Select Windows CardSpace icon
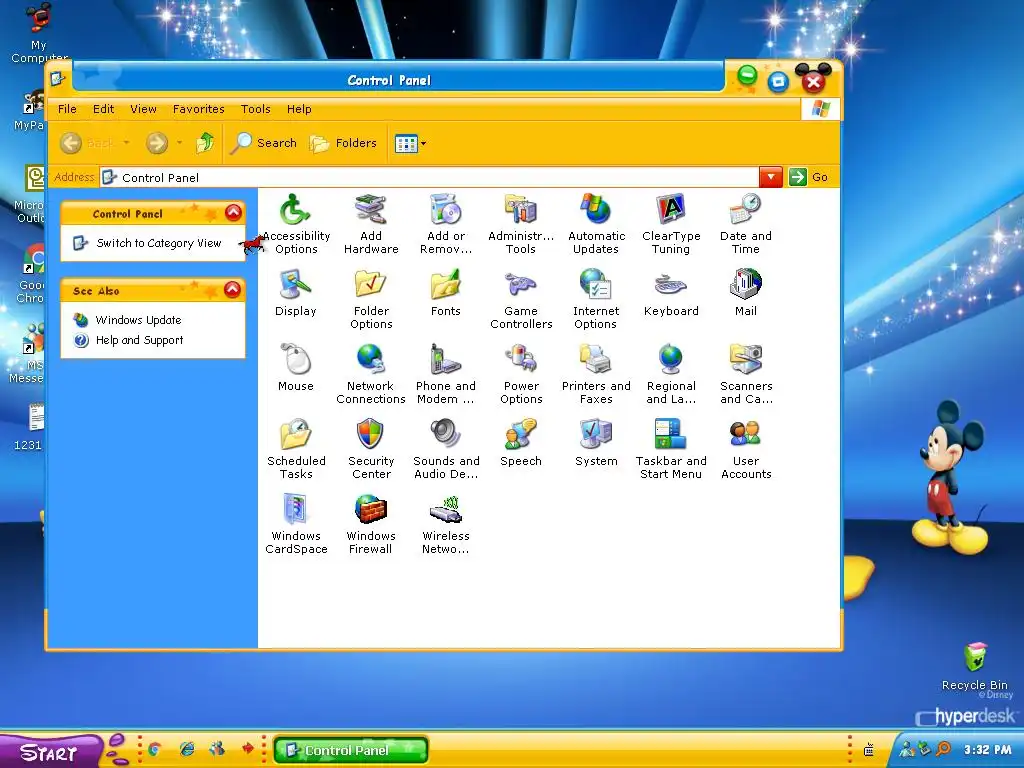The height and width of the screenshot is (768, 1024). (296, 524)
